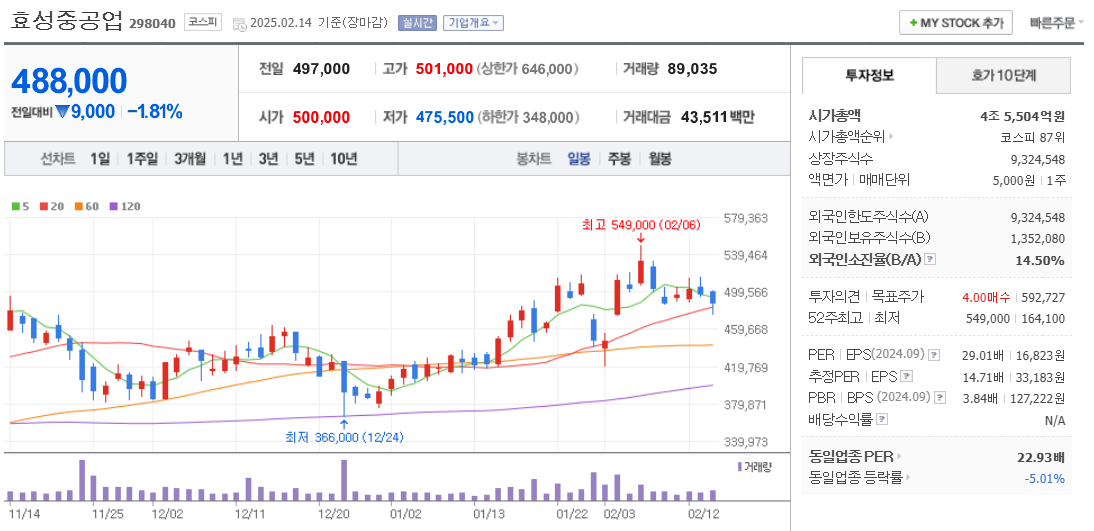
Task: Click the 22.93배 sector PER value
Action: pyautogui.click(x=1041, y=458)
